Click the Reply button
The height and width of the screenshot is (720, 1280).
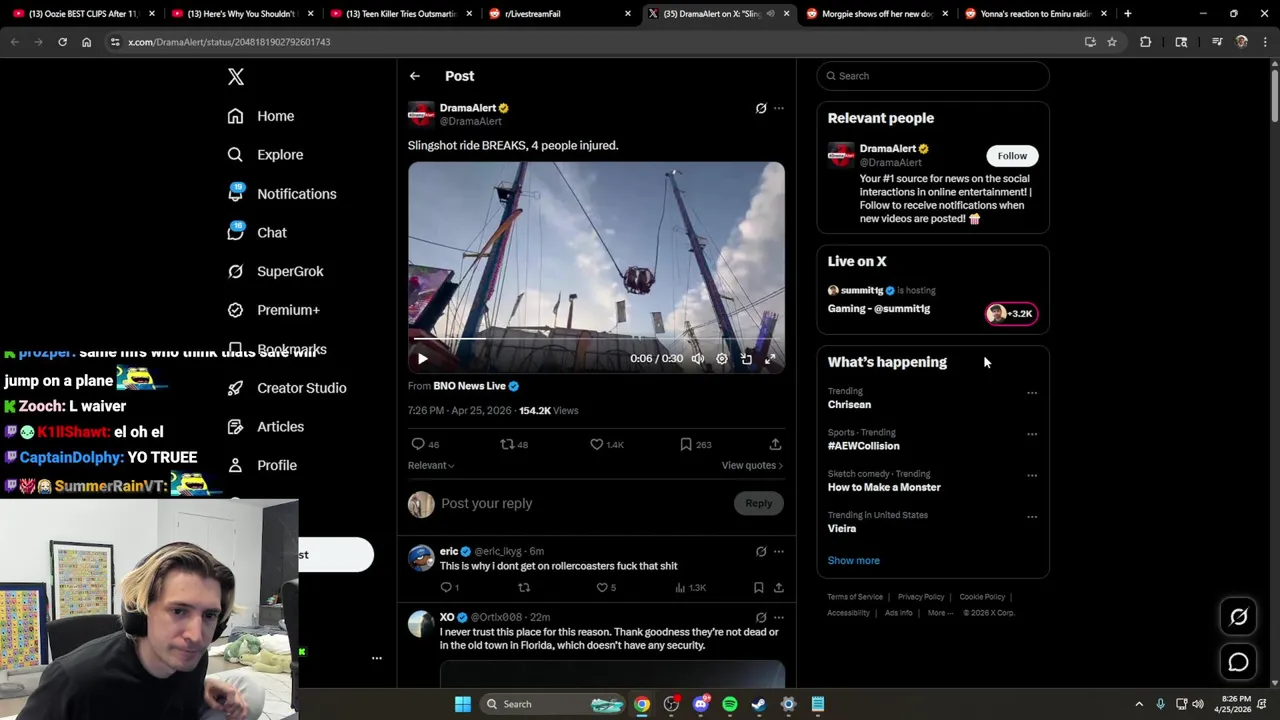[x=758, y=503]
